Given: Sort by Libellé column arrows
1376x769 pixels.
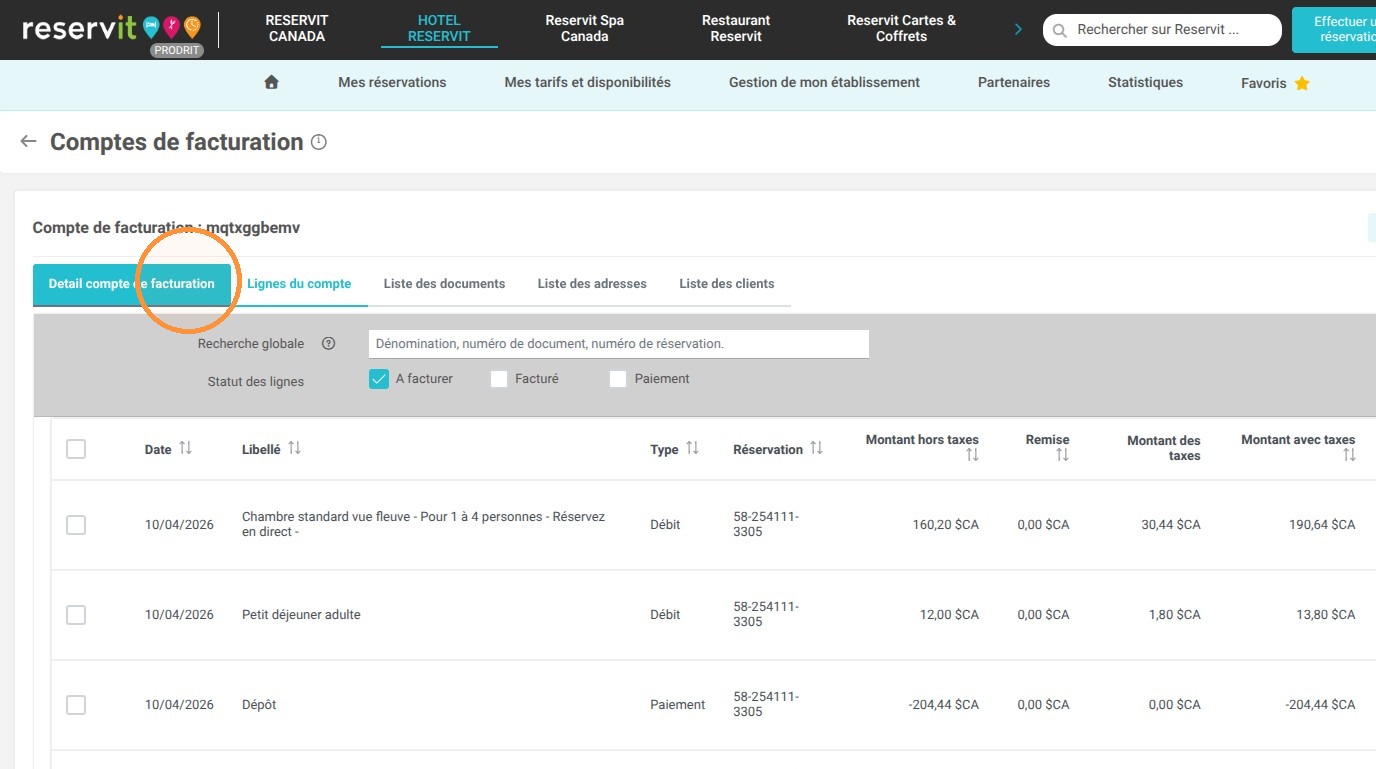Looking at the screenshot, I should click(294, 449).
